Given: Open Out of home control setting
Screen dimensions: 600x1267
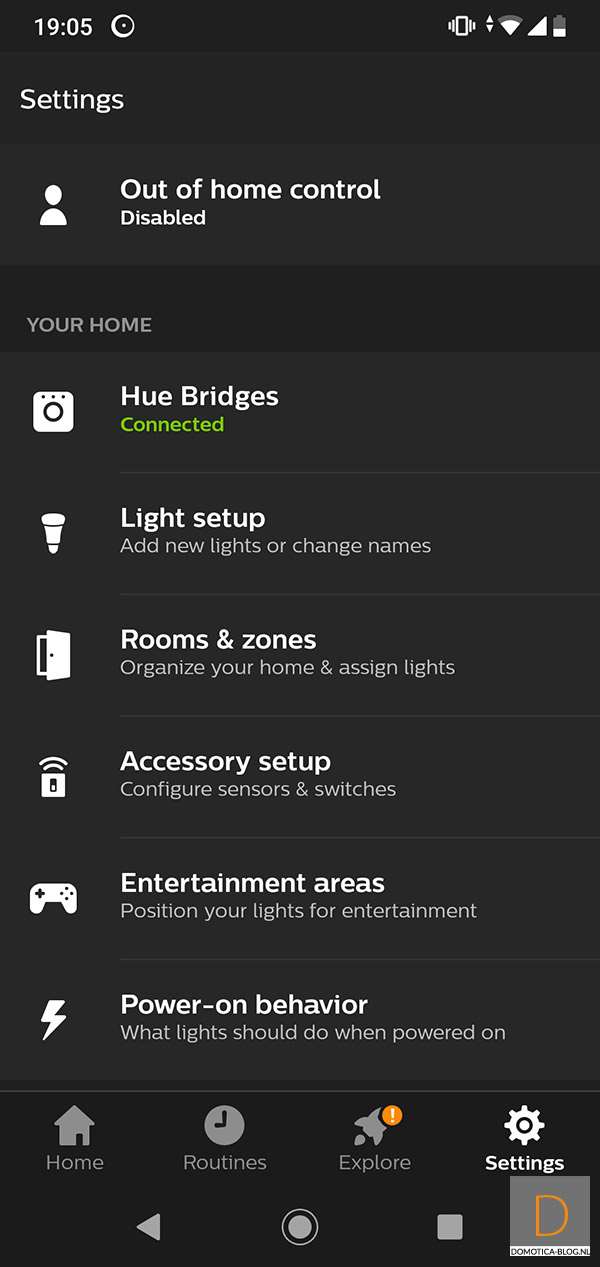Looking at the screenshot, I should [x=250, y=203].
